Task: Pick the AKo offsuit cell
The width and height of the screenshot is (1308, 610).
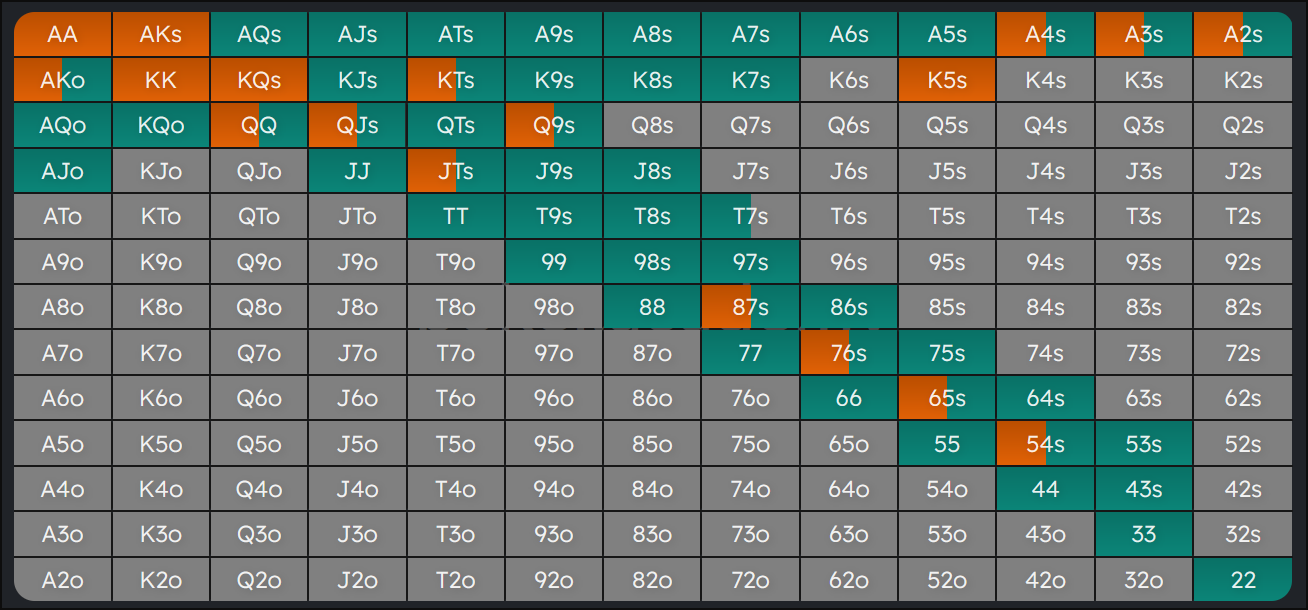Action: [62, 80]
